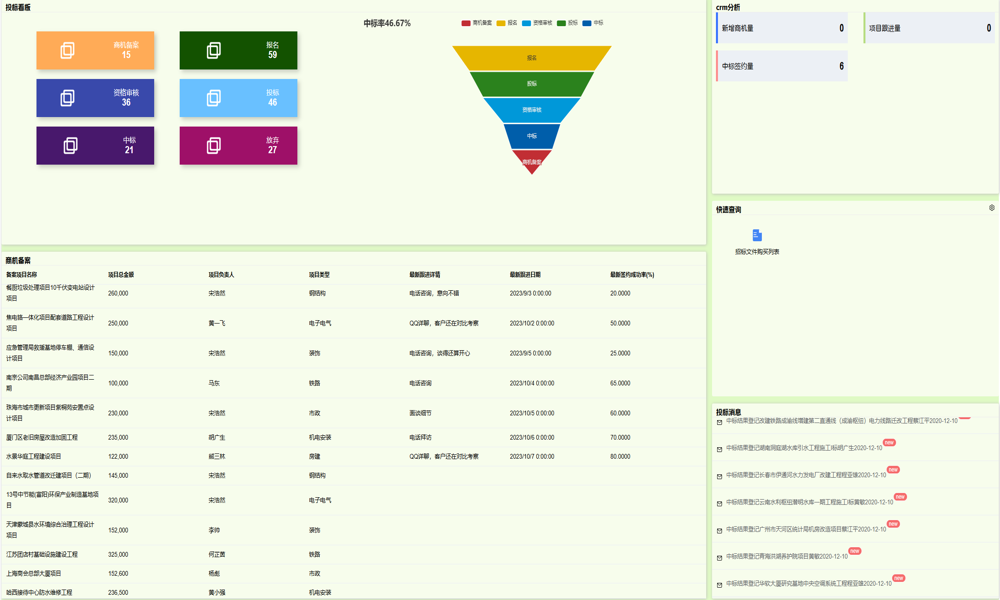This screenshot has width=1000, height=600.
Task: Click the 320,000 amount cell
Action: point(118,501)
